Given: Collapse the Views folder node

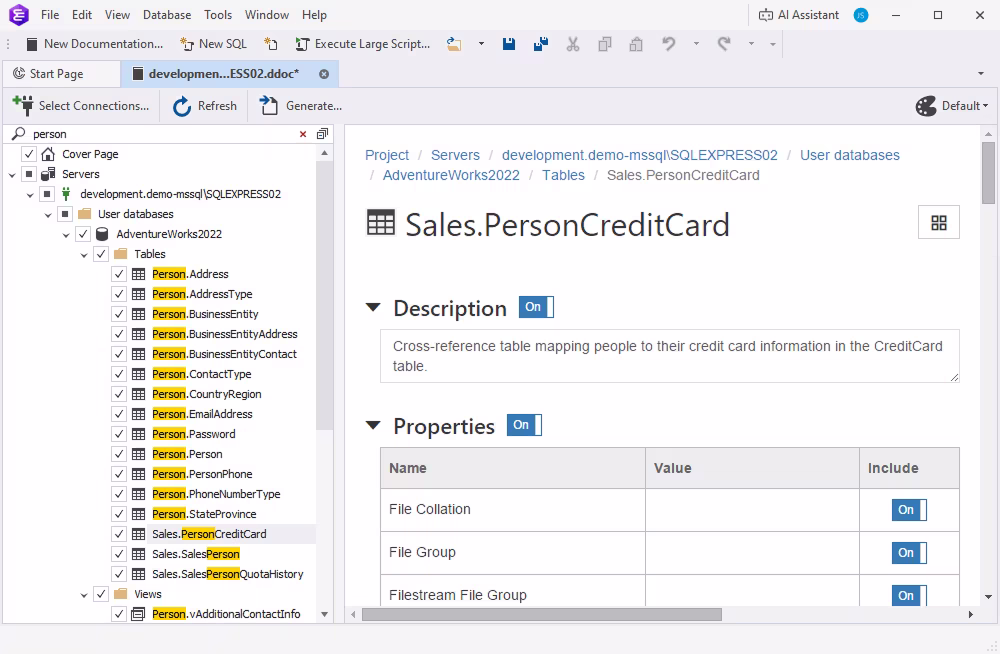Looking at the screenshot, I should point(84,595).
